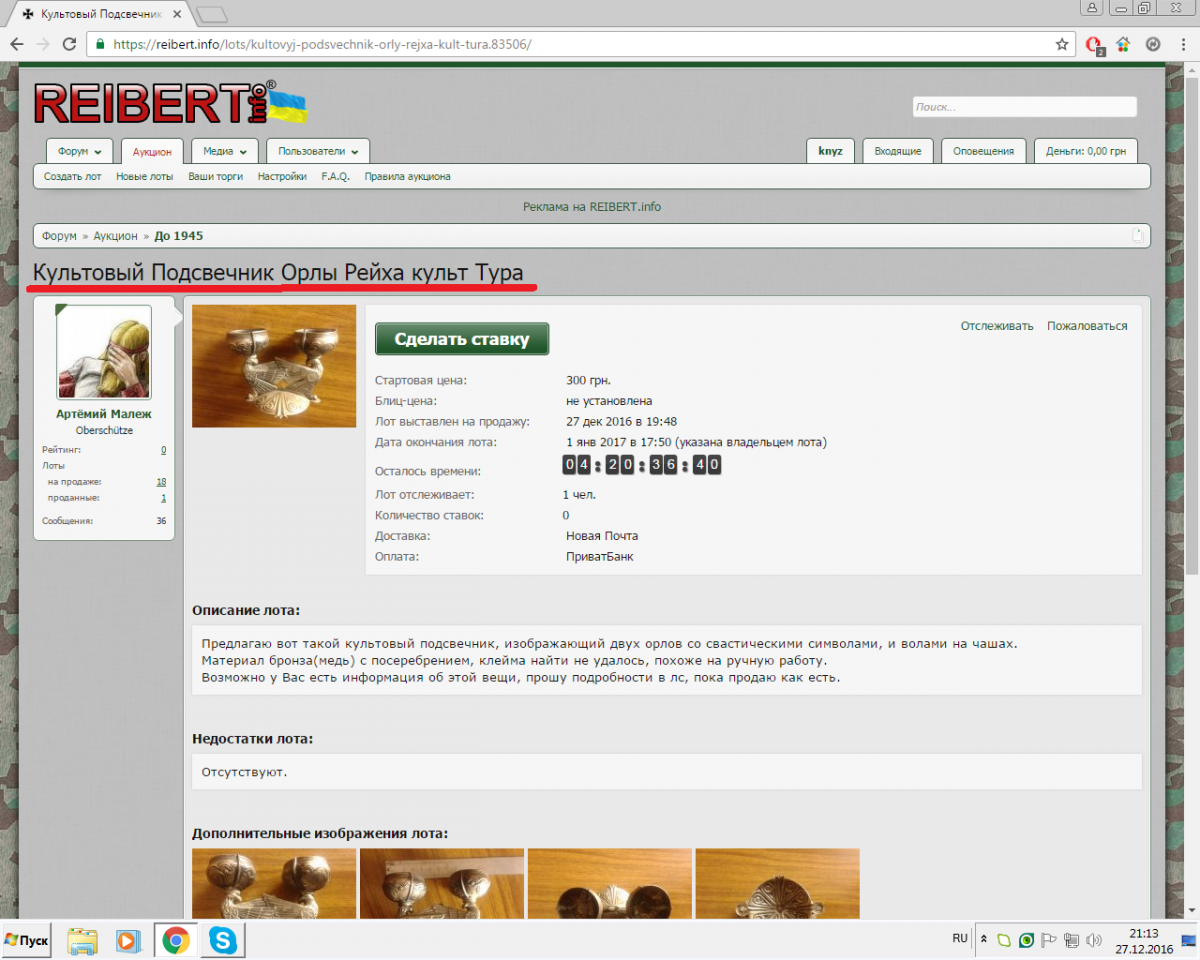Open Action Center flag tray icon
The height and width of the screenshot is (960, 1200).
click(x=1049, y=940)
